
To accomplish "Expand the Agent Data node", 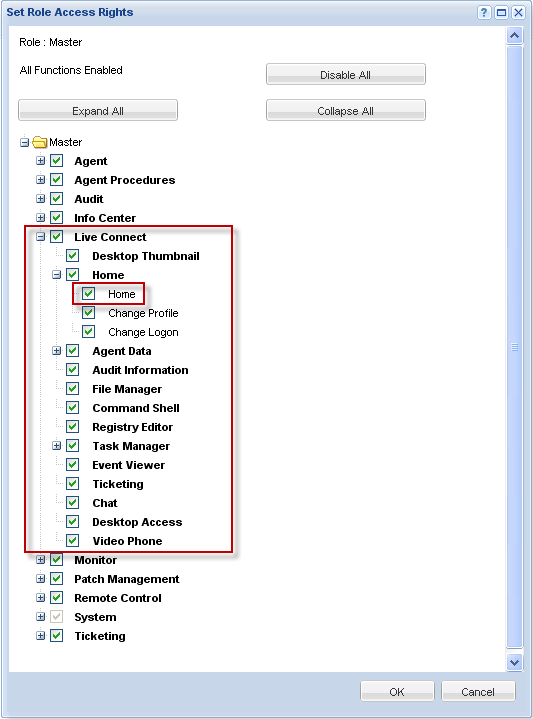I will (56, 351).
